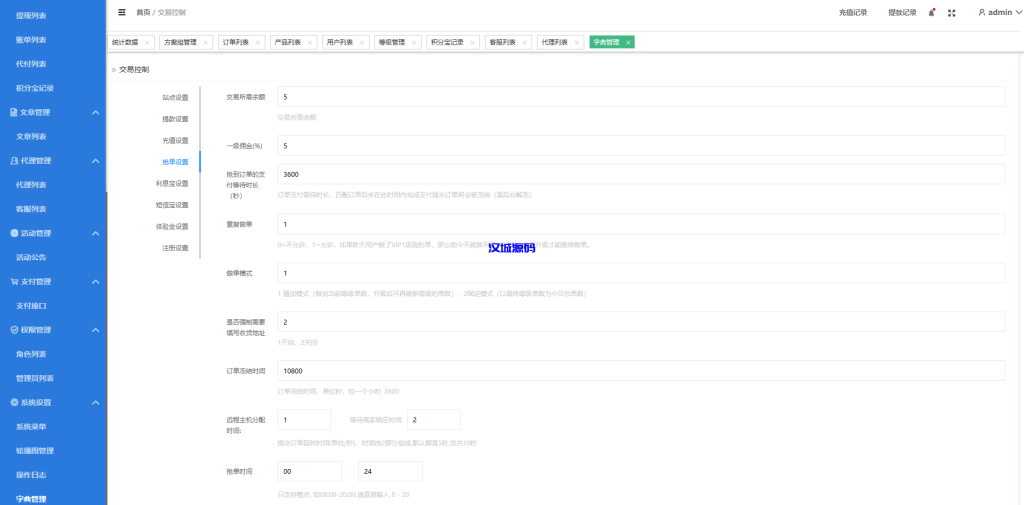Collapse the 系统设置 sidebar section
The width and height of the screenshot is (1024, 505).
pos(95,402)
